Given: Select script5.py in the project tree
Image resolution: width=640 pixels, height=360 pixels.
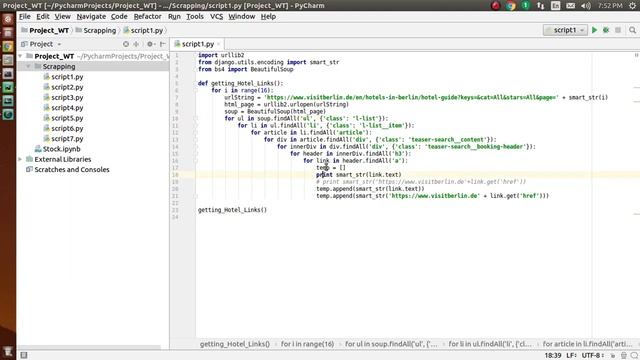Looking at the screenshot, I should (67, 118).
